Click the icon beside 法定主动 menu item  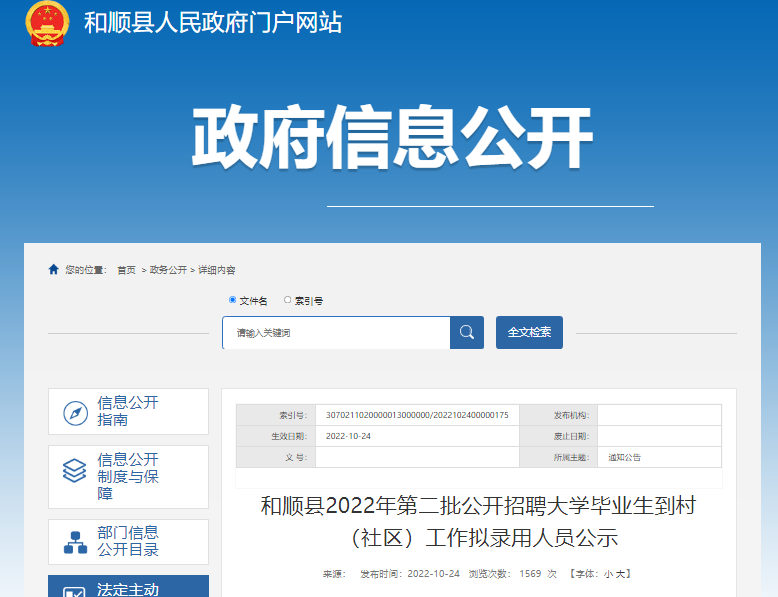pyautogui.click(x=75, y=590)
